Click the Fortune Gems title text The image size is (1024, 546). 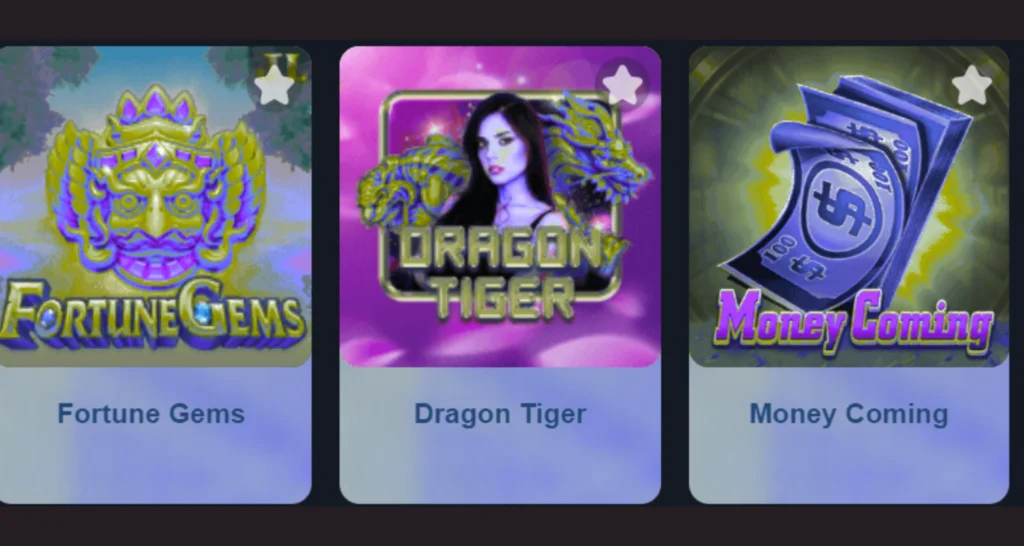(x=151, y=414)
